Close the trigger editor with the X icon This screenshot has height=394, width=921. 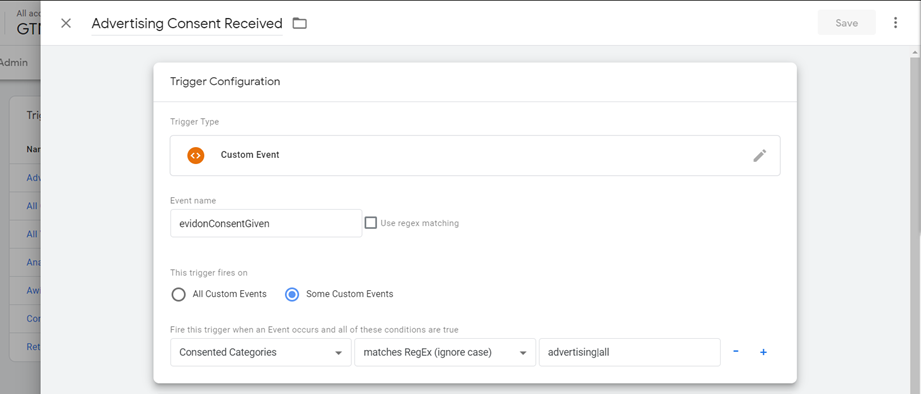click(x=66, y=23)
